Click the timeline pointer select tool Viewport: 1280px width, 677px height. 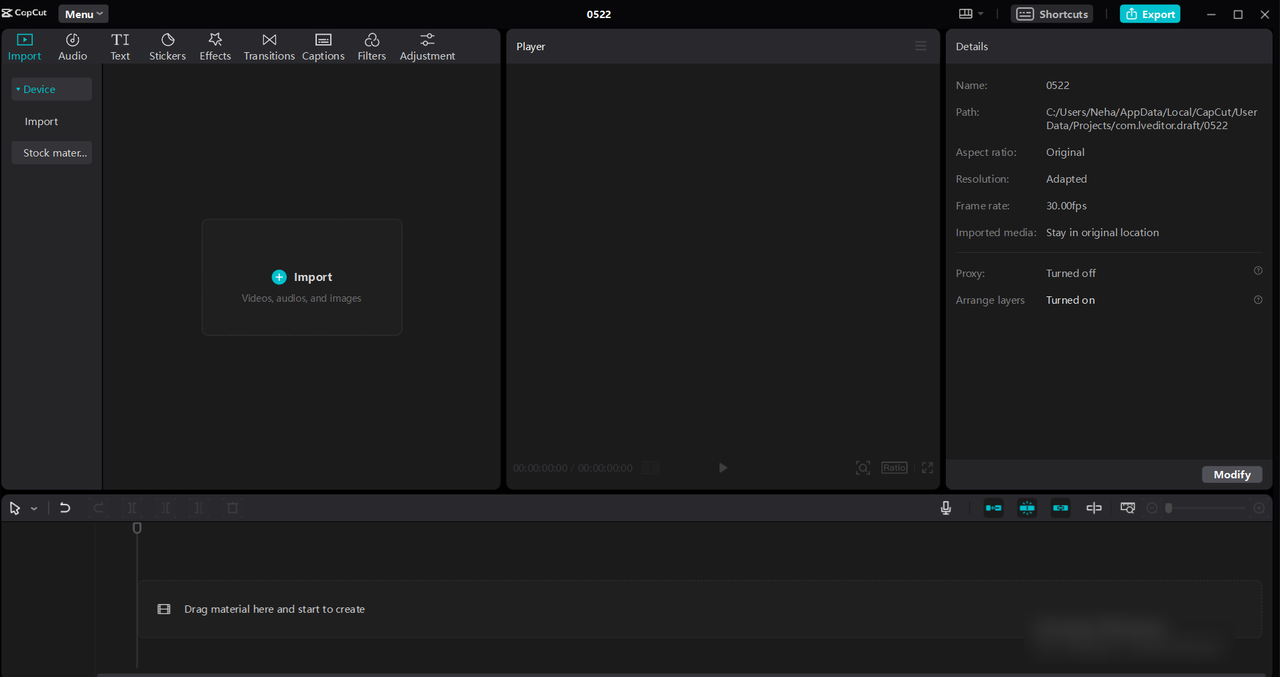tap(15, 508)
